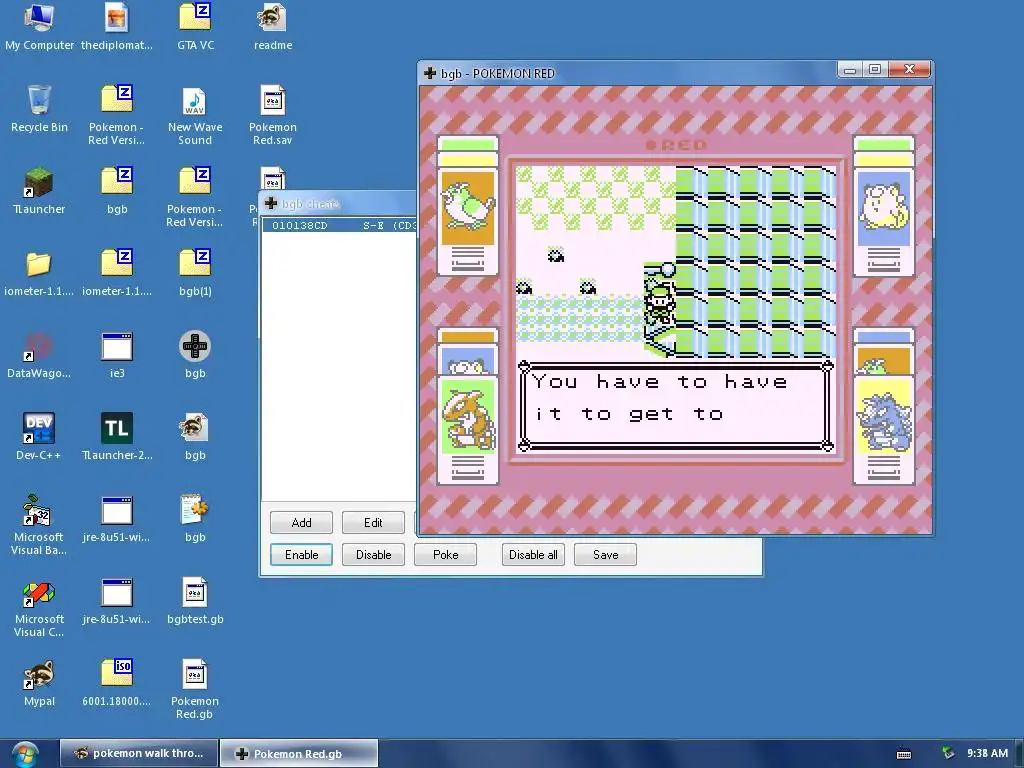
Task: Click Enable cheat button
Action: point(301,554)
